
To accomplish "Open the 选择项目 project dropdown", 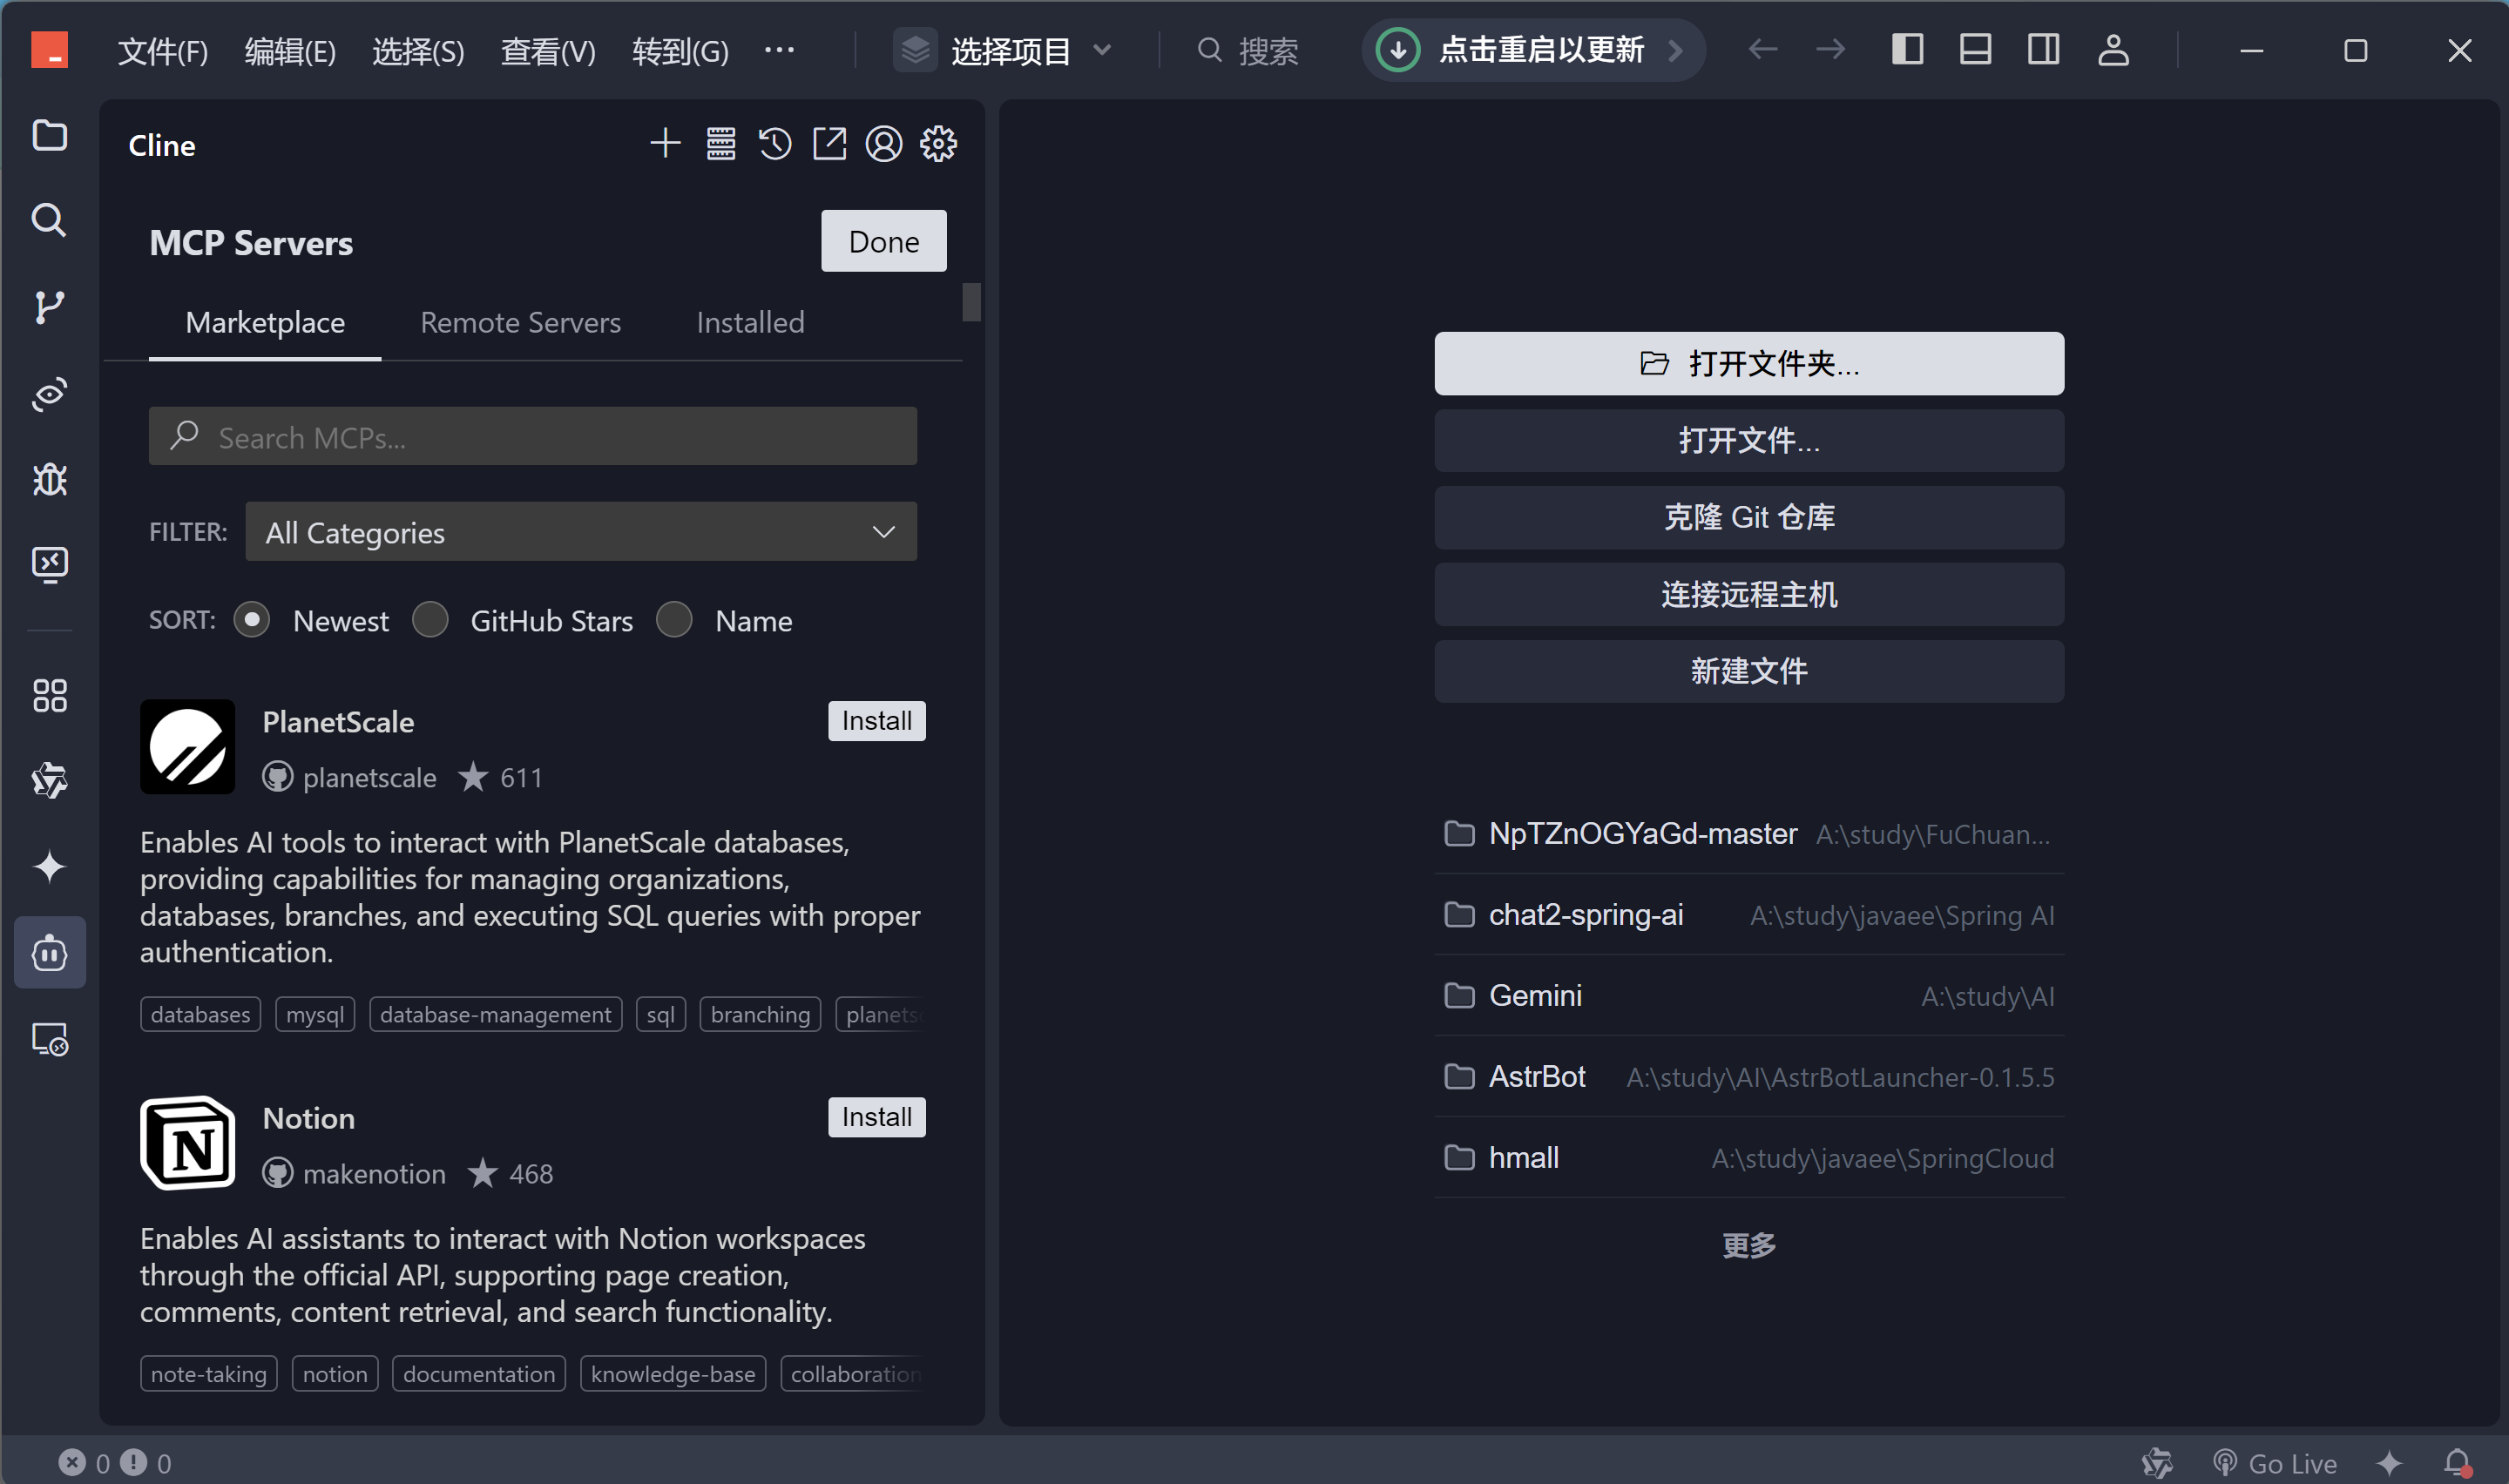I will tap(1009, 50).
